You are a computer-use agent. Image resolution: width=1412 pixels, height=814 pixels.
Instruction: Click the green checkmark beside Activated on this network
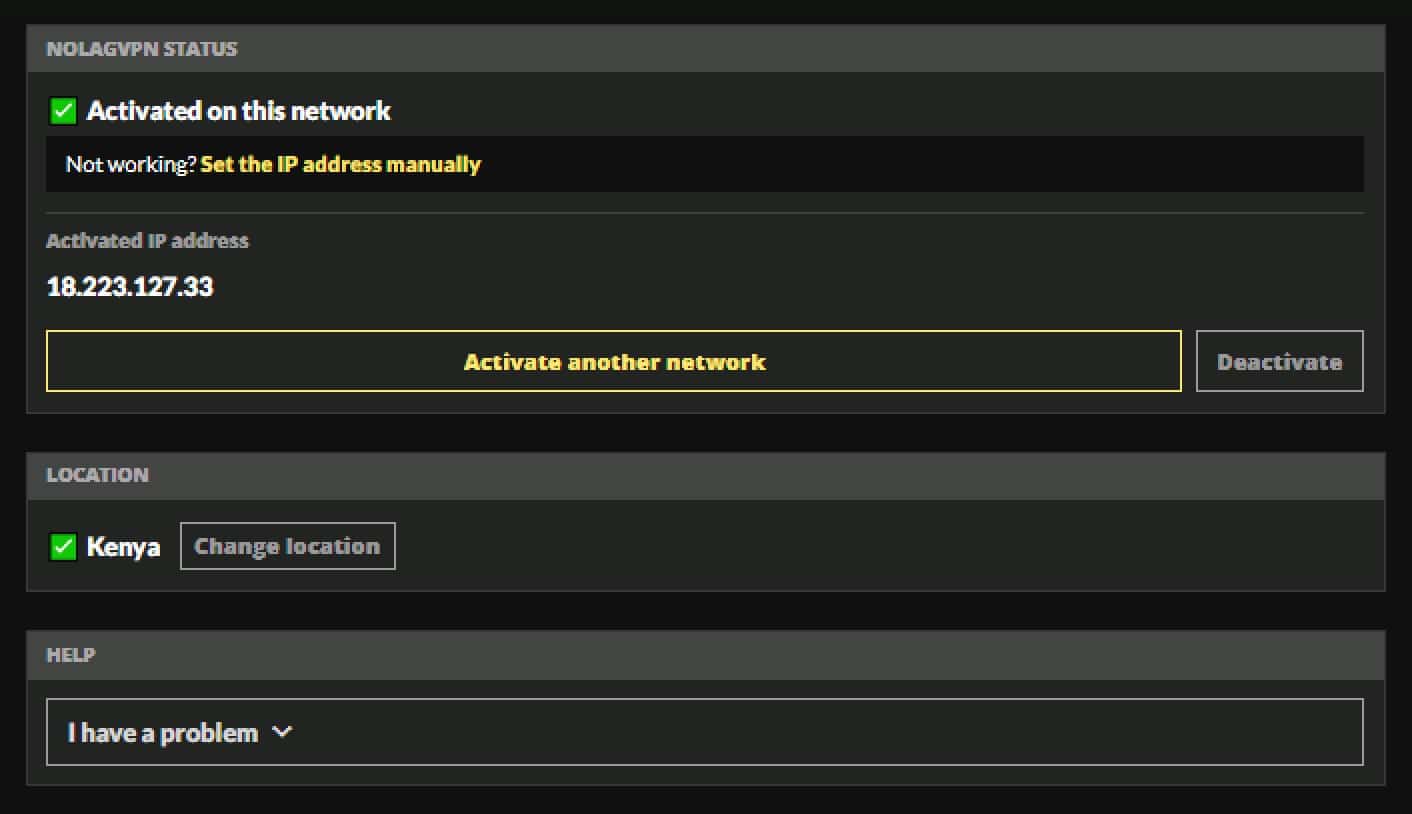(63, 110)
